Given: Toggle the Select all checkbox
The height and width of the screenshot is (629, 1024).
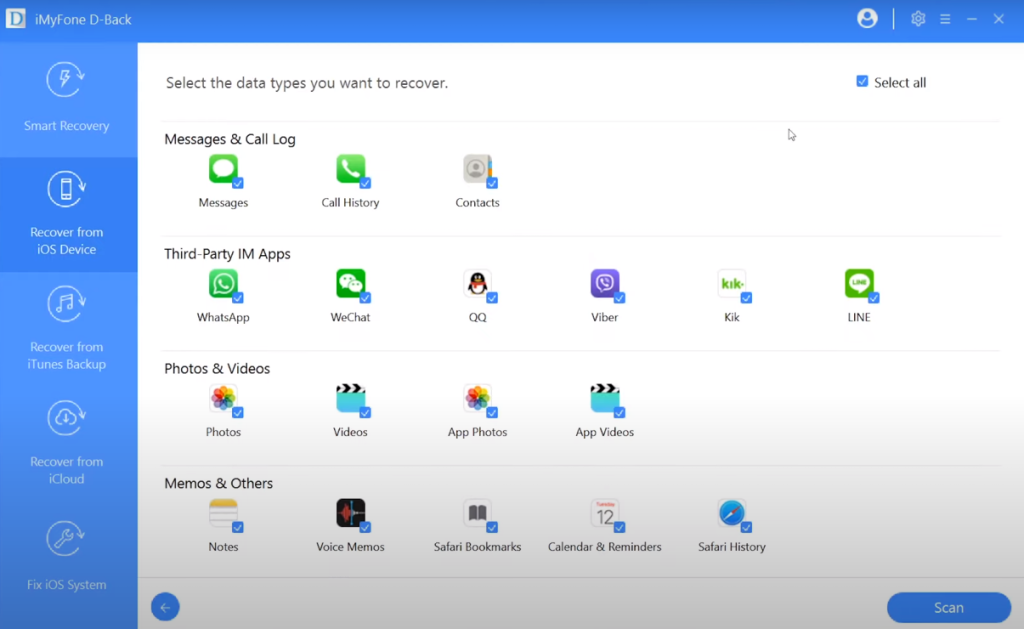Looking at the screenshot, I should (x=862, y=82).
